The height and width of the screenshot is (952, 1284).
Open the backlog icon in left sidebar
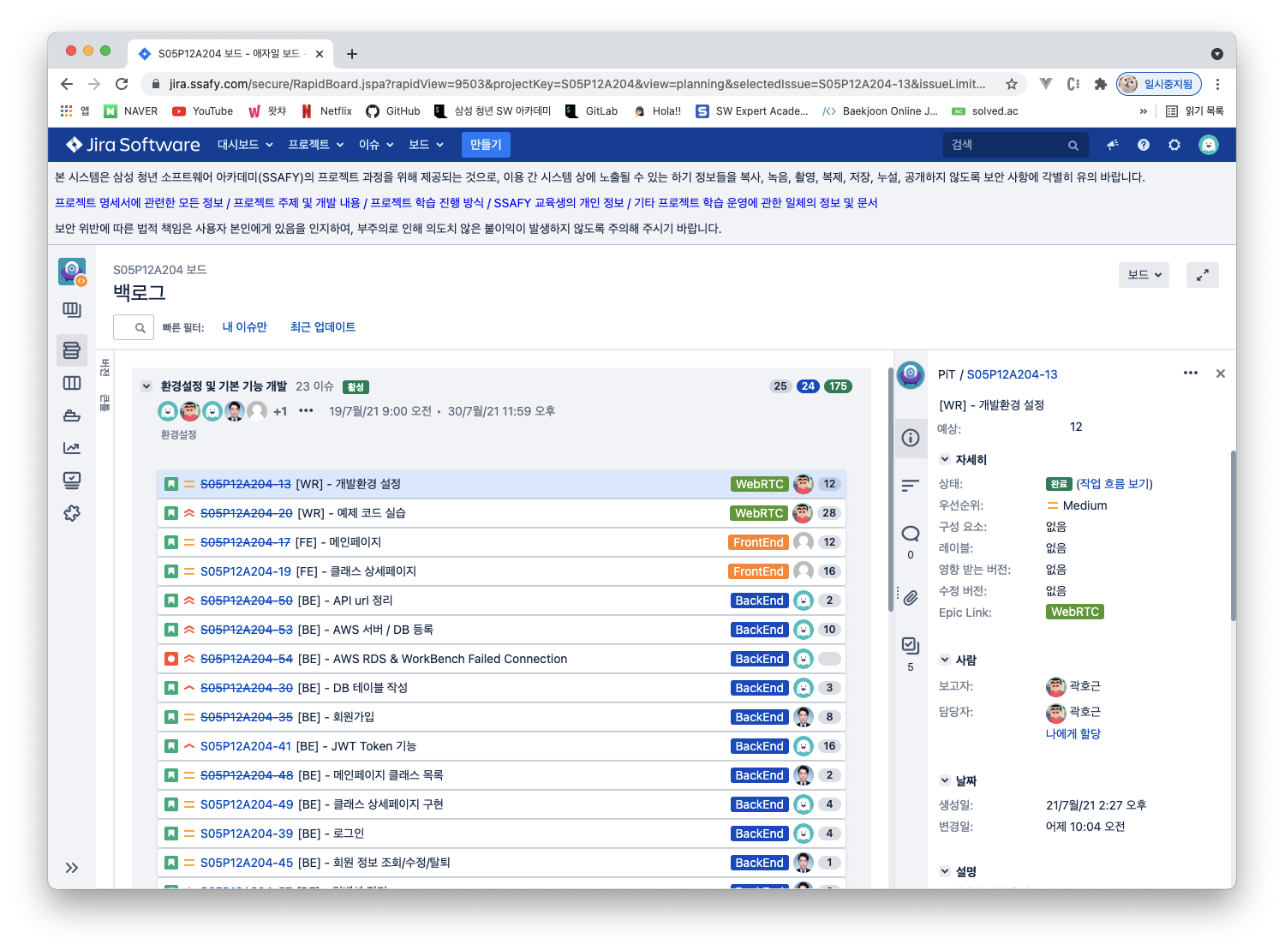click(72, 350)
